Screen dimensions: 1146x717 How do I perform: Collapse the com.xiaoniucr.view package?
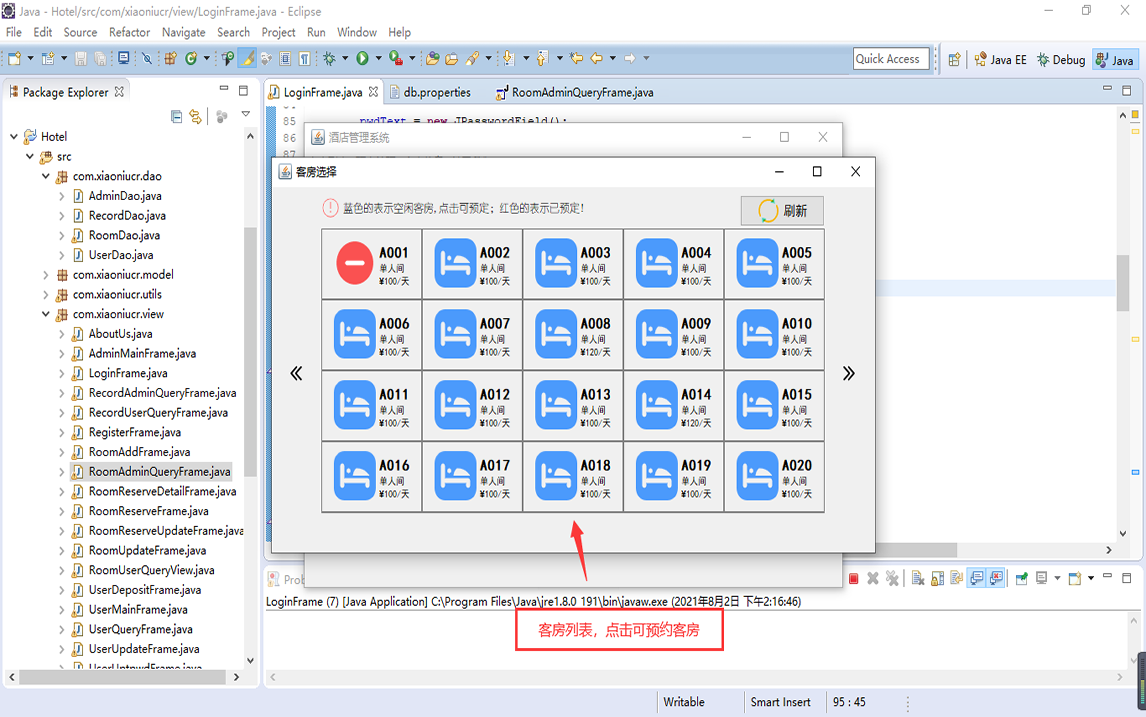(45, 314)
